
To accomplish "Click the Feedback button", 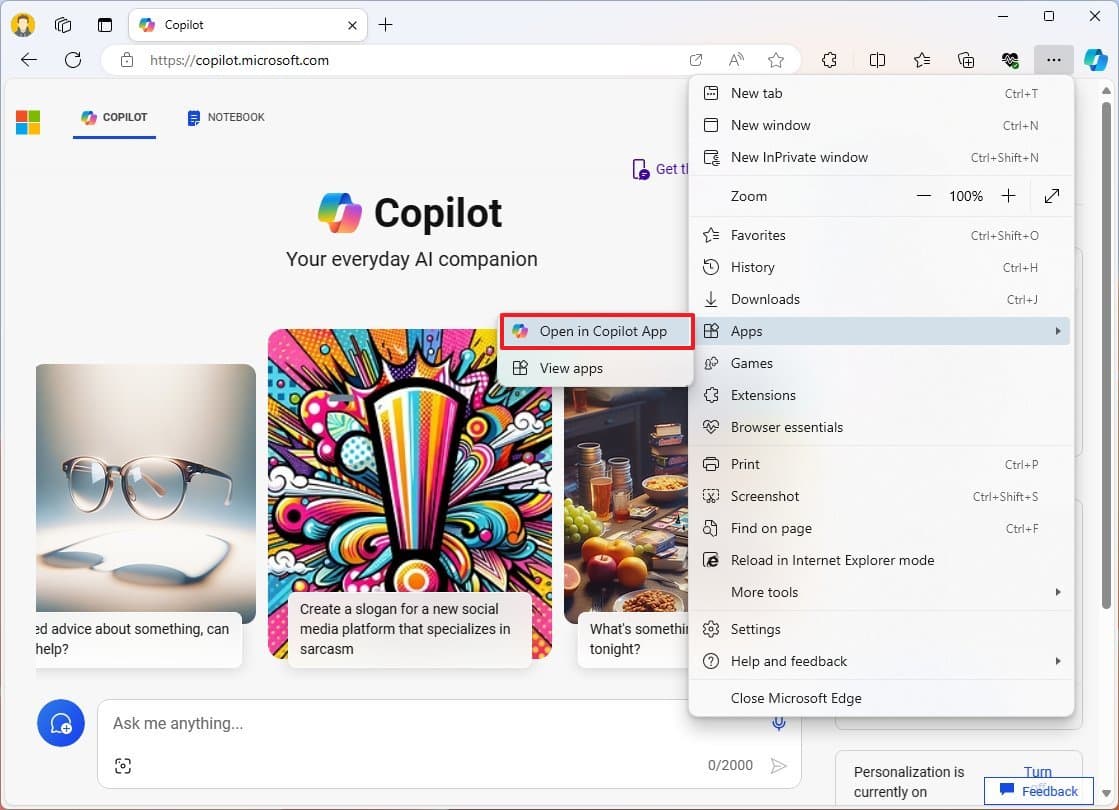I will (1039, 790).
